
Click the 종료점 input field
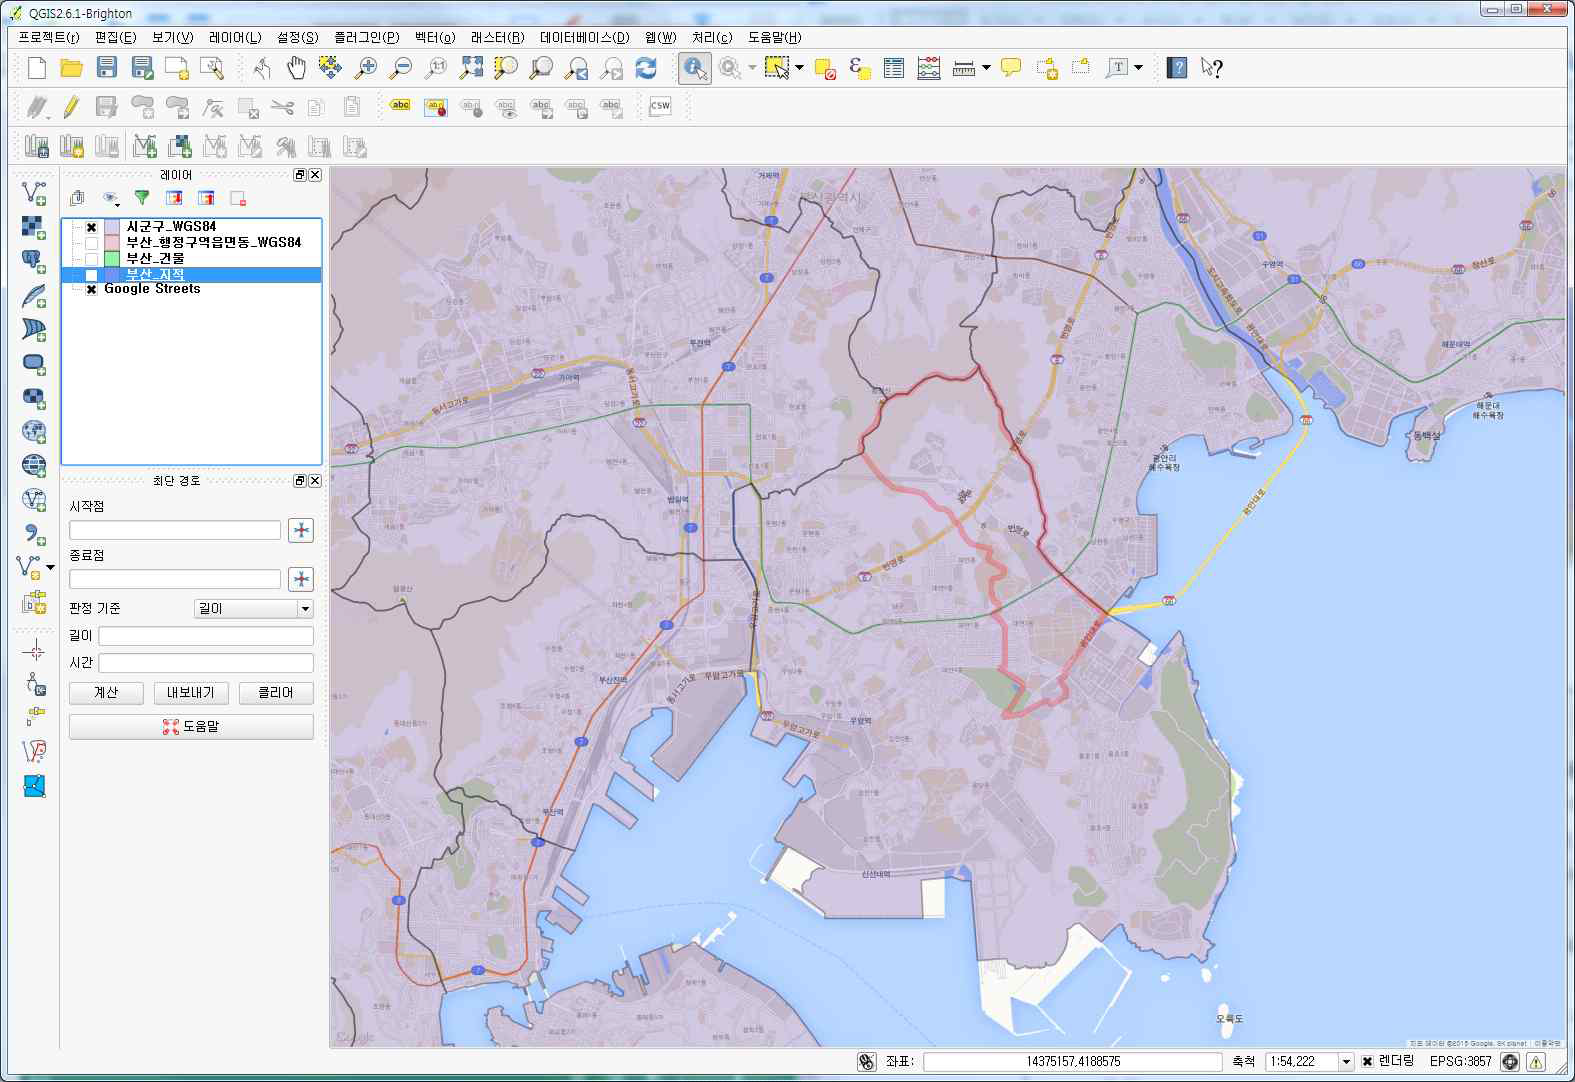175,579
